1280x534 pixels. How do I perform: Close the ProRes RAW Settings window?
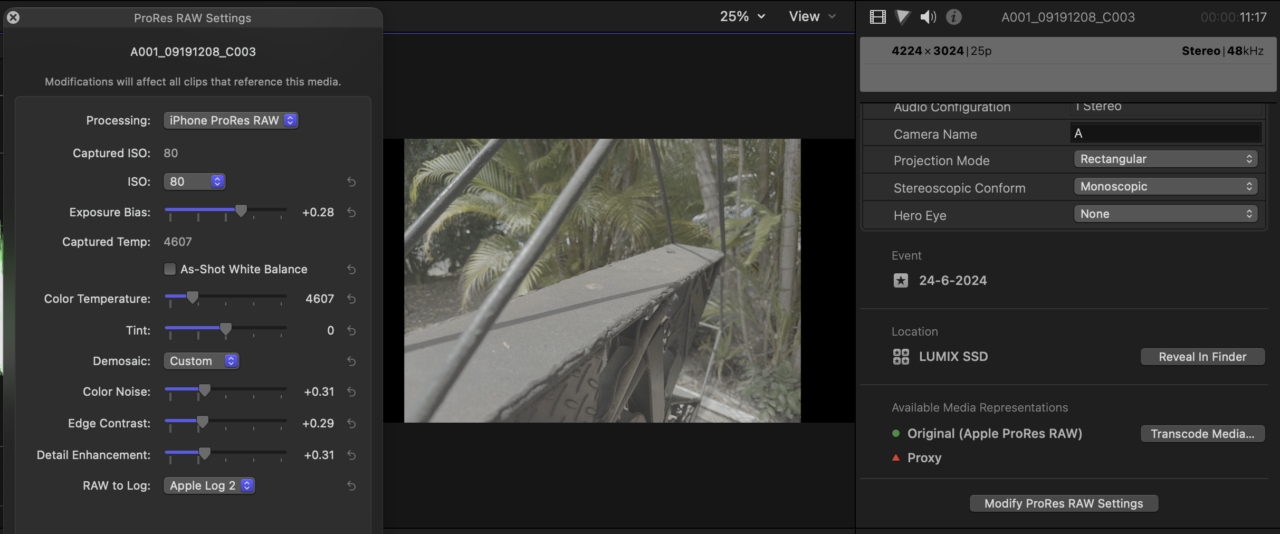pyautogui.click(x=13, y=18)
